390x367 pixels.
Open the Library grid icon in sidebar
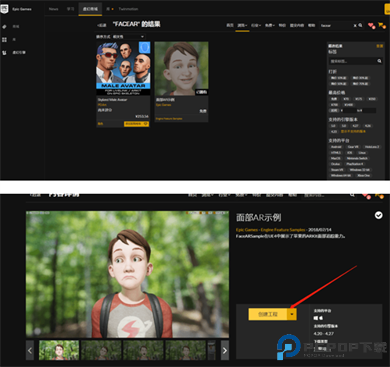click(x=4, y=40)
